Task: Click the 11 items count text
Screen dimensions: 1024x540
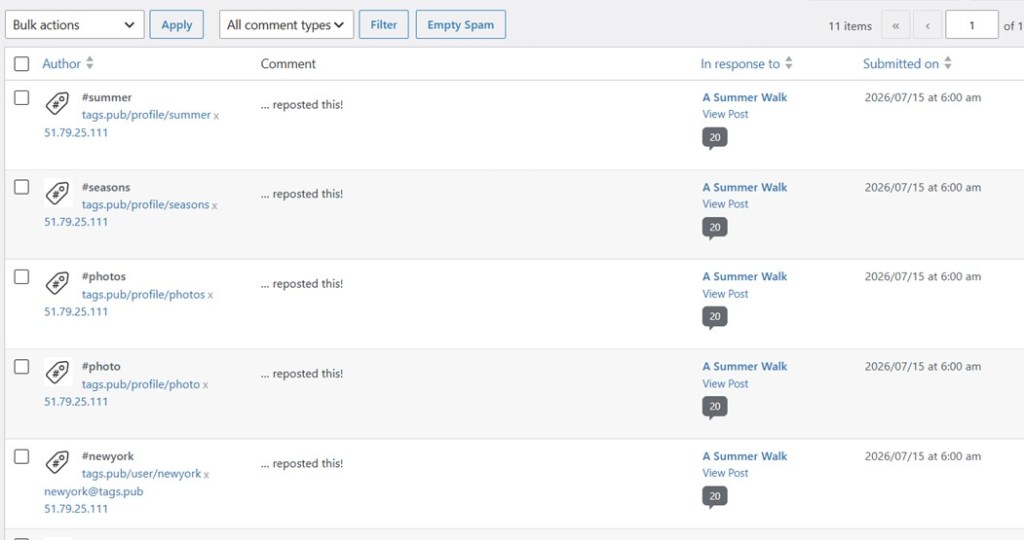Action: pos(850,26)
